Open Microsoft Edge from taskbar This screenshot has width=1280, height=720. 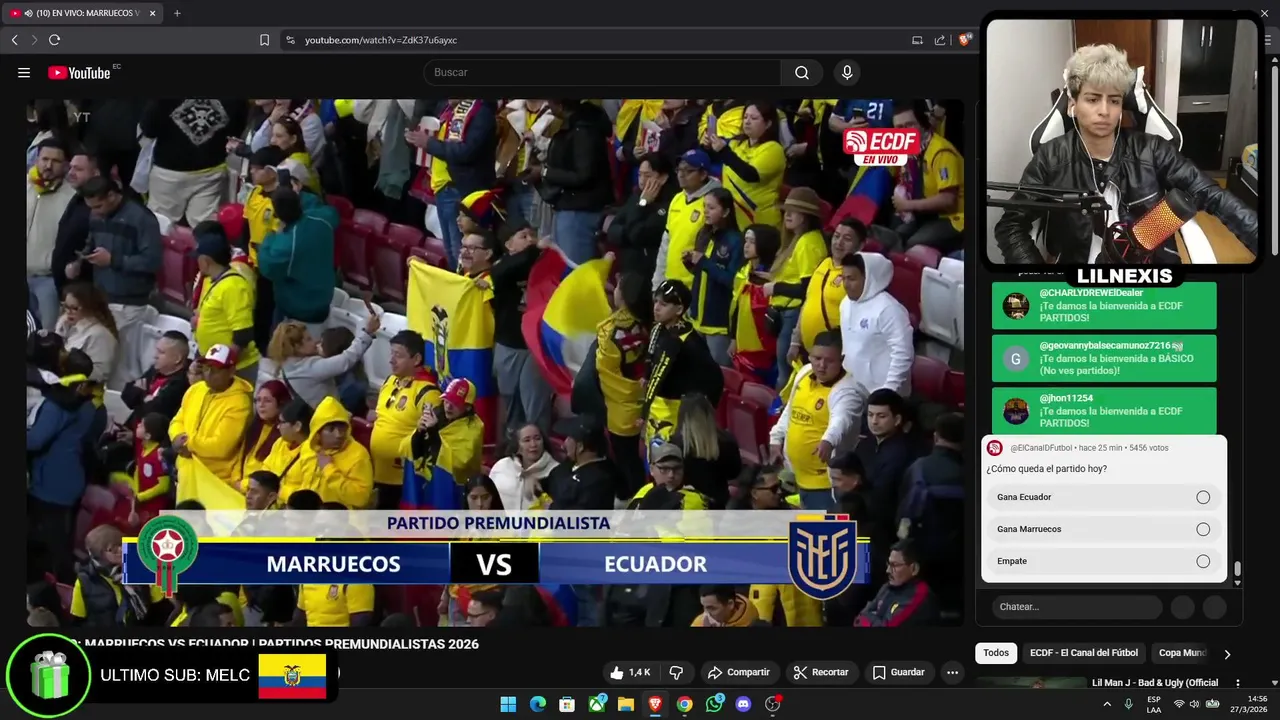coord(537,704)
